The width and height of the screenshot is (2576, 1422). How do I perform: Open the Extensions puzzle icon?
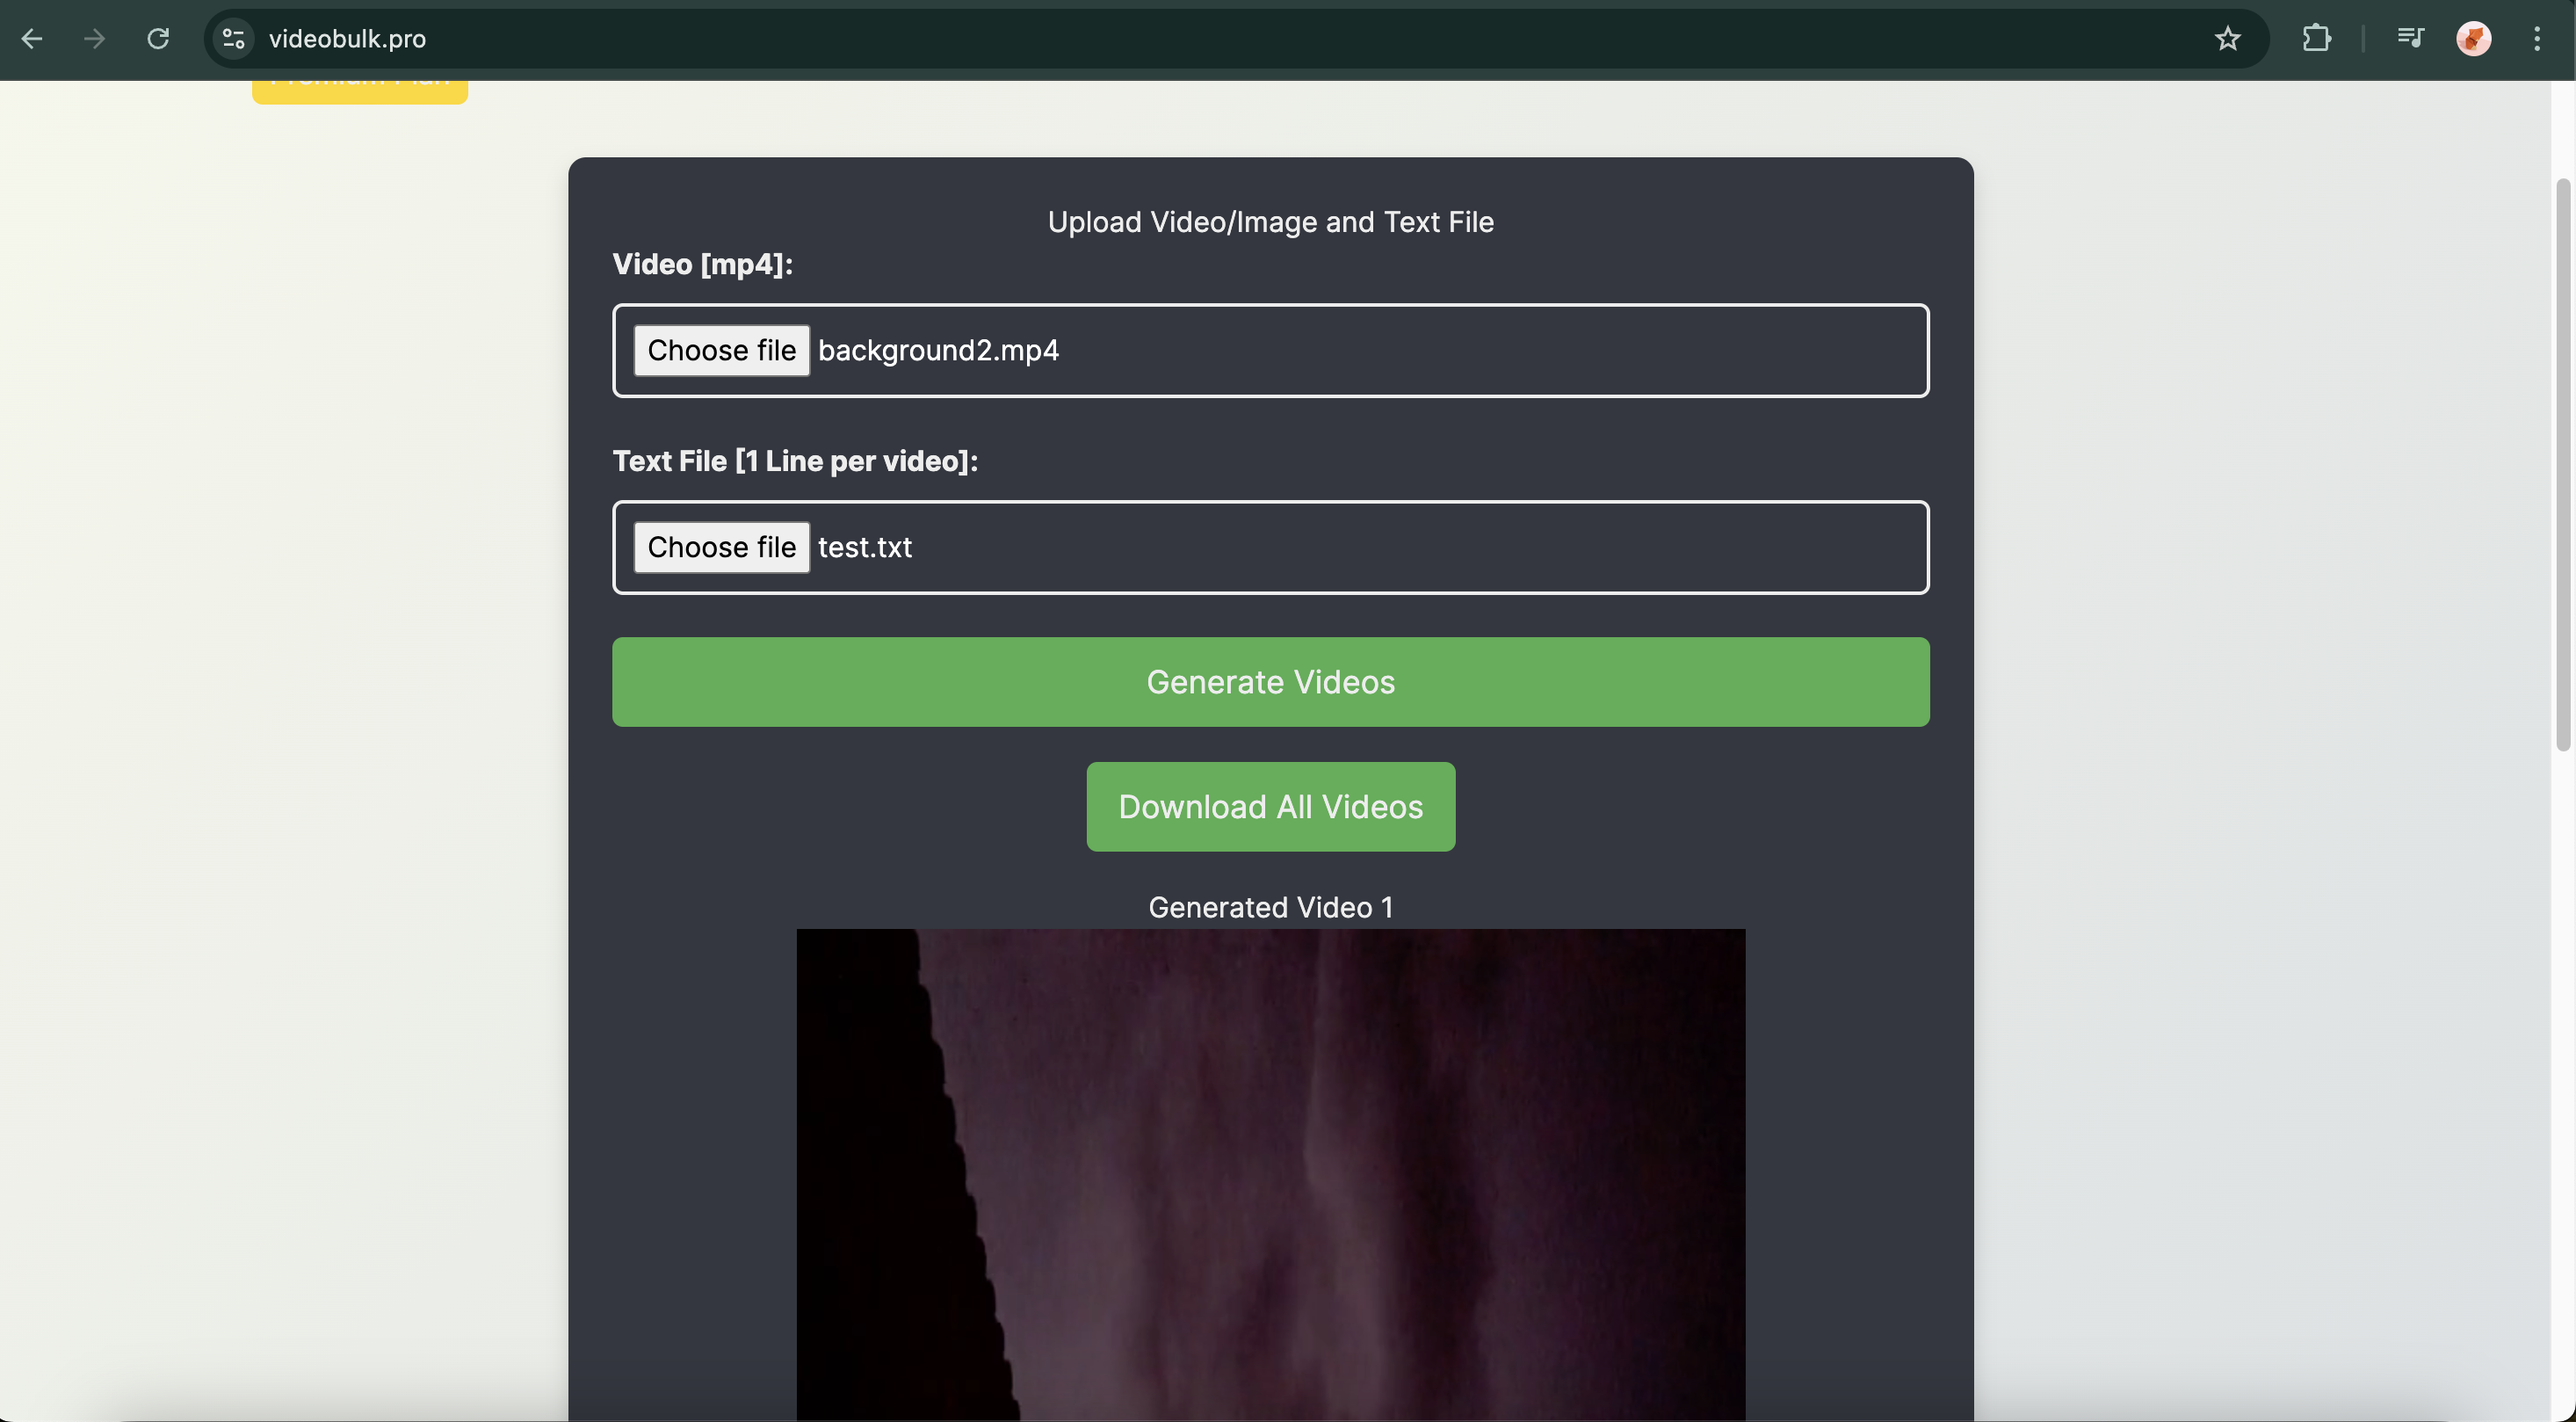tap(2316, 39)
